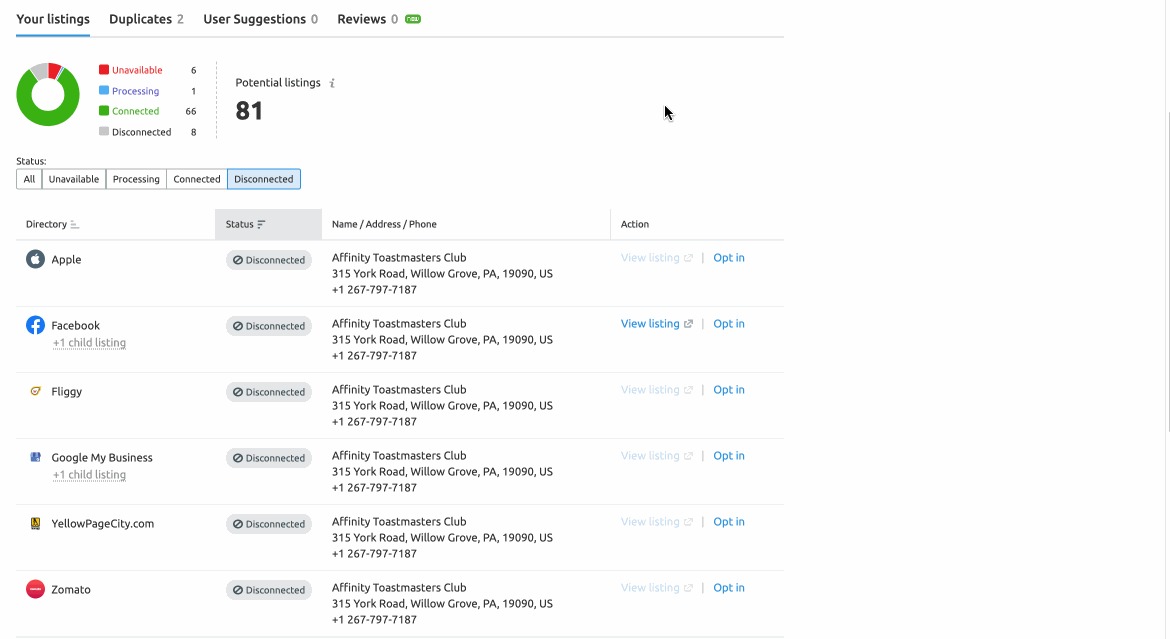Switch to the User Suggestions tab
The image size is (1170, 639).
coord(260,19)
